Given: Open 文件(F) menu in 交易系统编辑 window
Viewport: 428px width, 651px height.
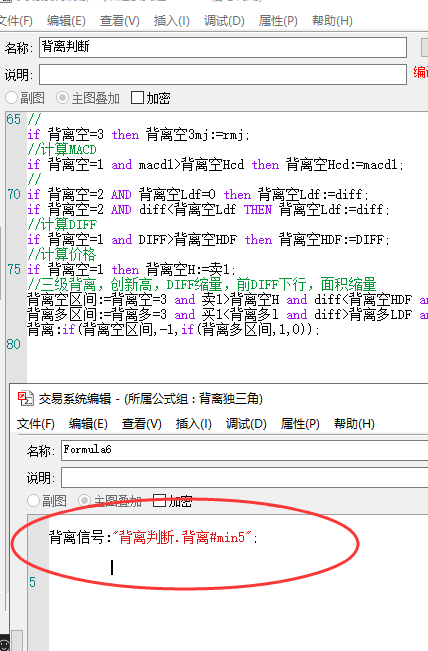Looking at the screenshot, I should coord(36,424).
